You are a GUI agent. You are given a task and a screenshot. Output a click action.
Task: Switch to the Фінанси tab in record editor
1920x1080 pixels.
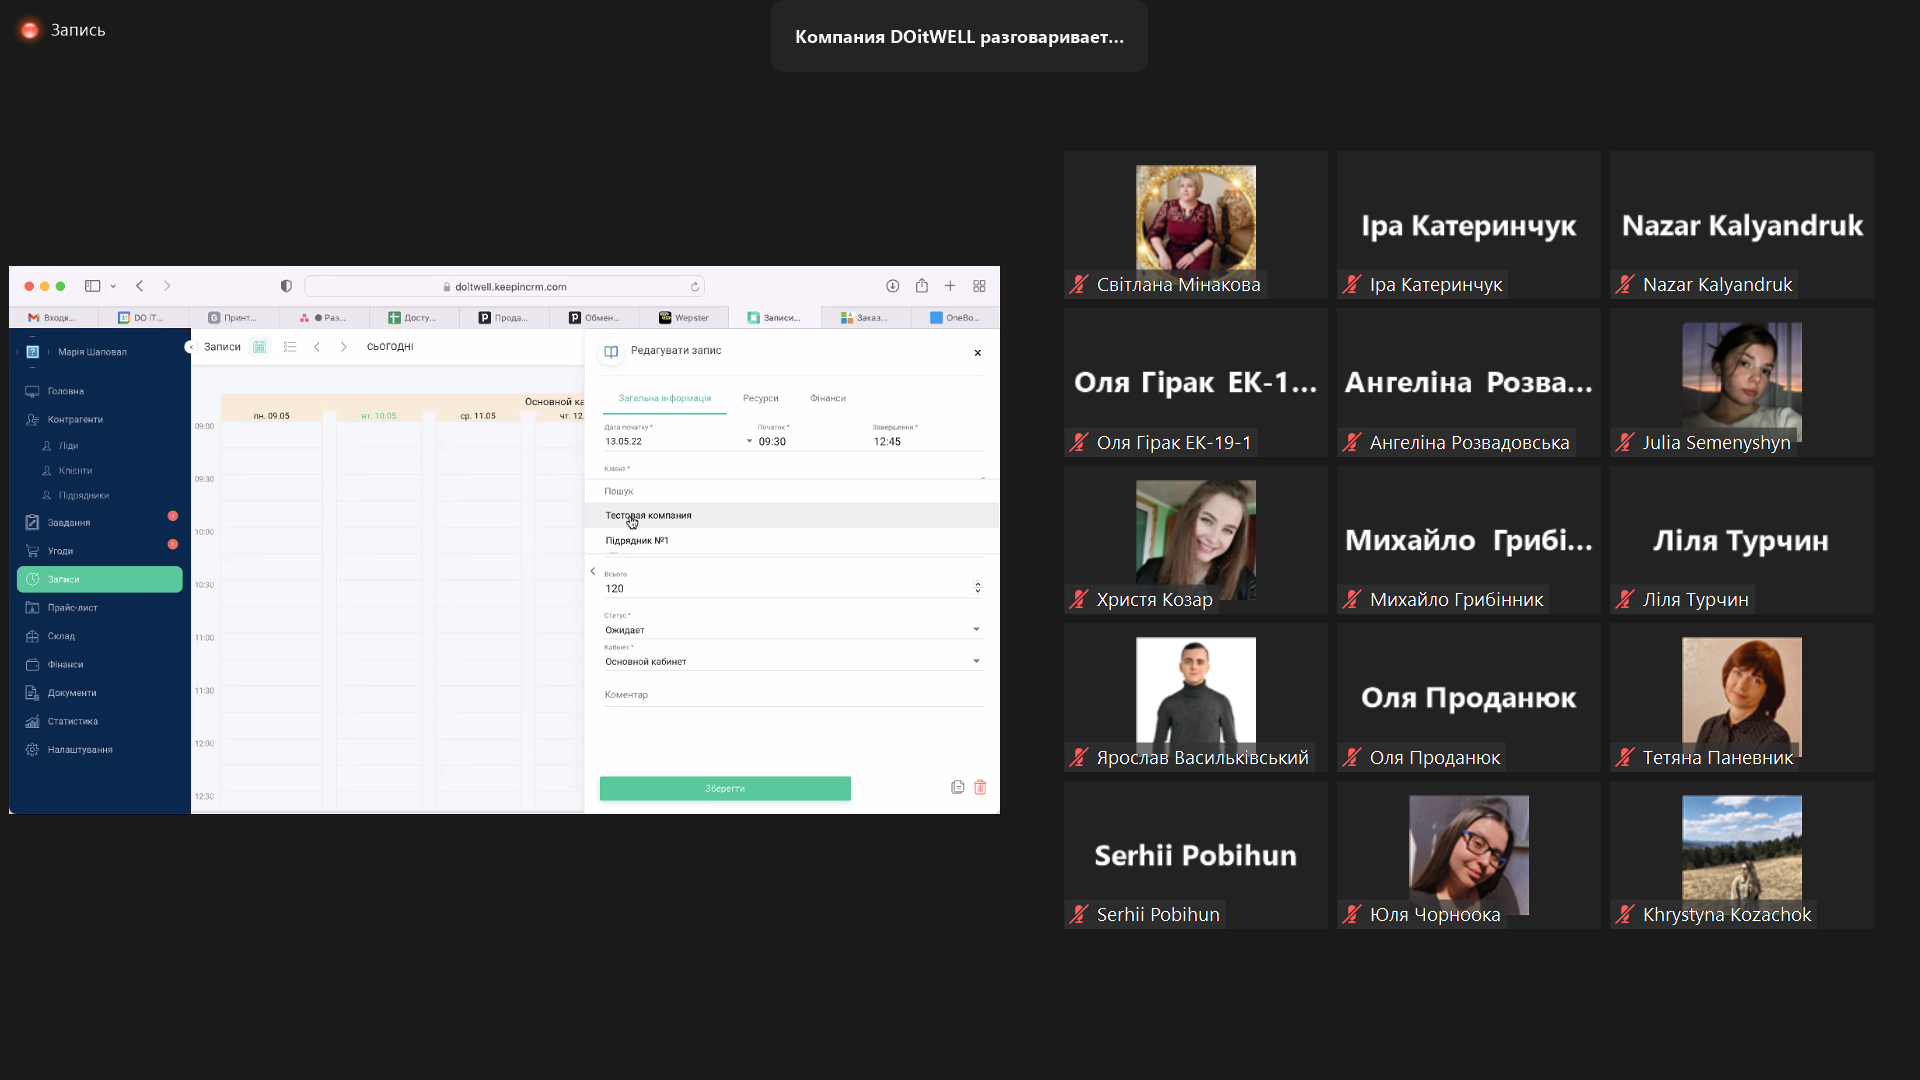828,398
